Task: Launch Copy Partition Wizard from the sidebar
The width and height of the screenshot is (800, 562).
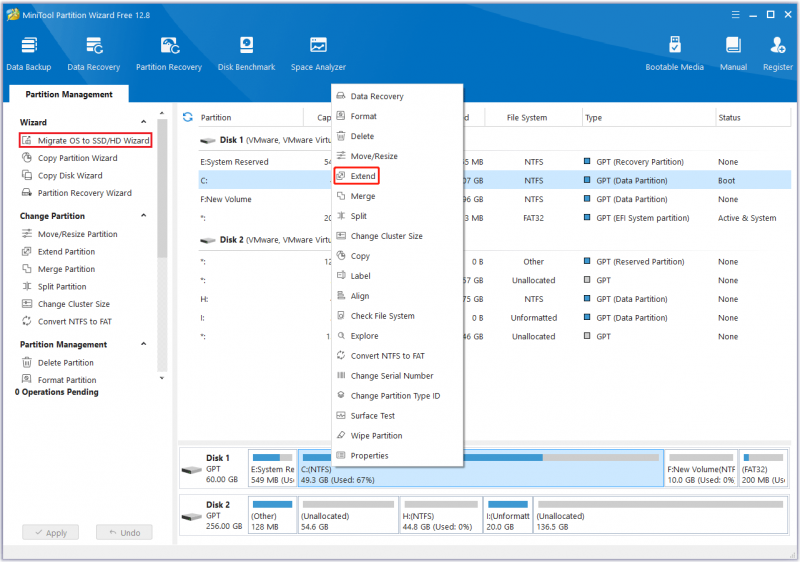Action: (x=69, y=158)
